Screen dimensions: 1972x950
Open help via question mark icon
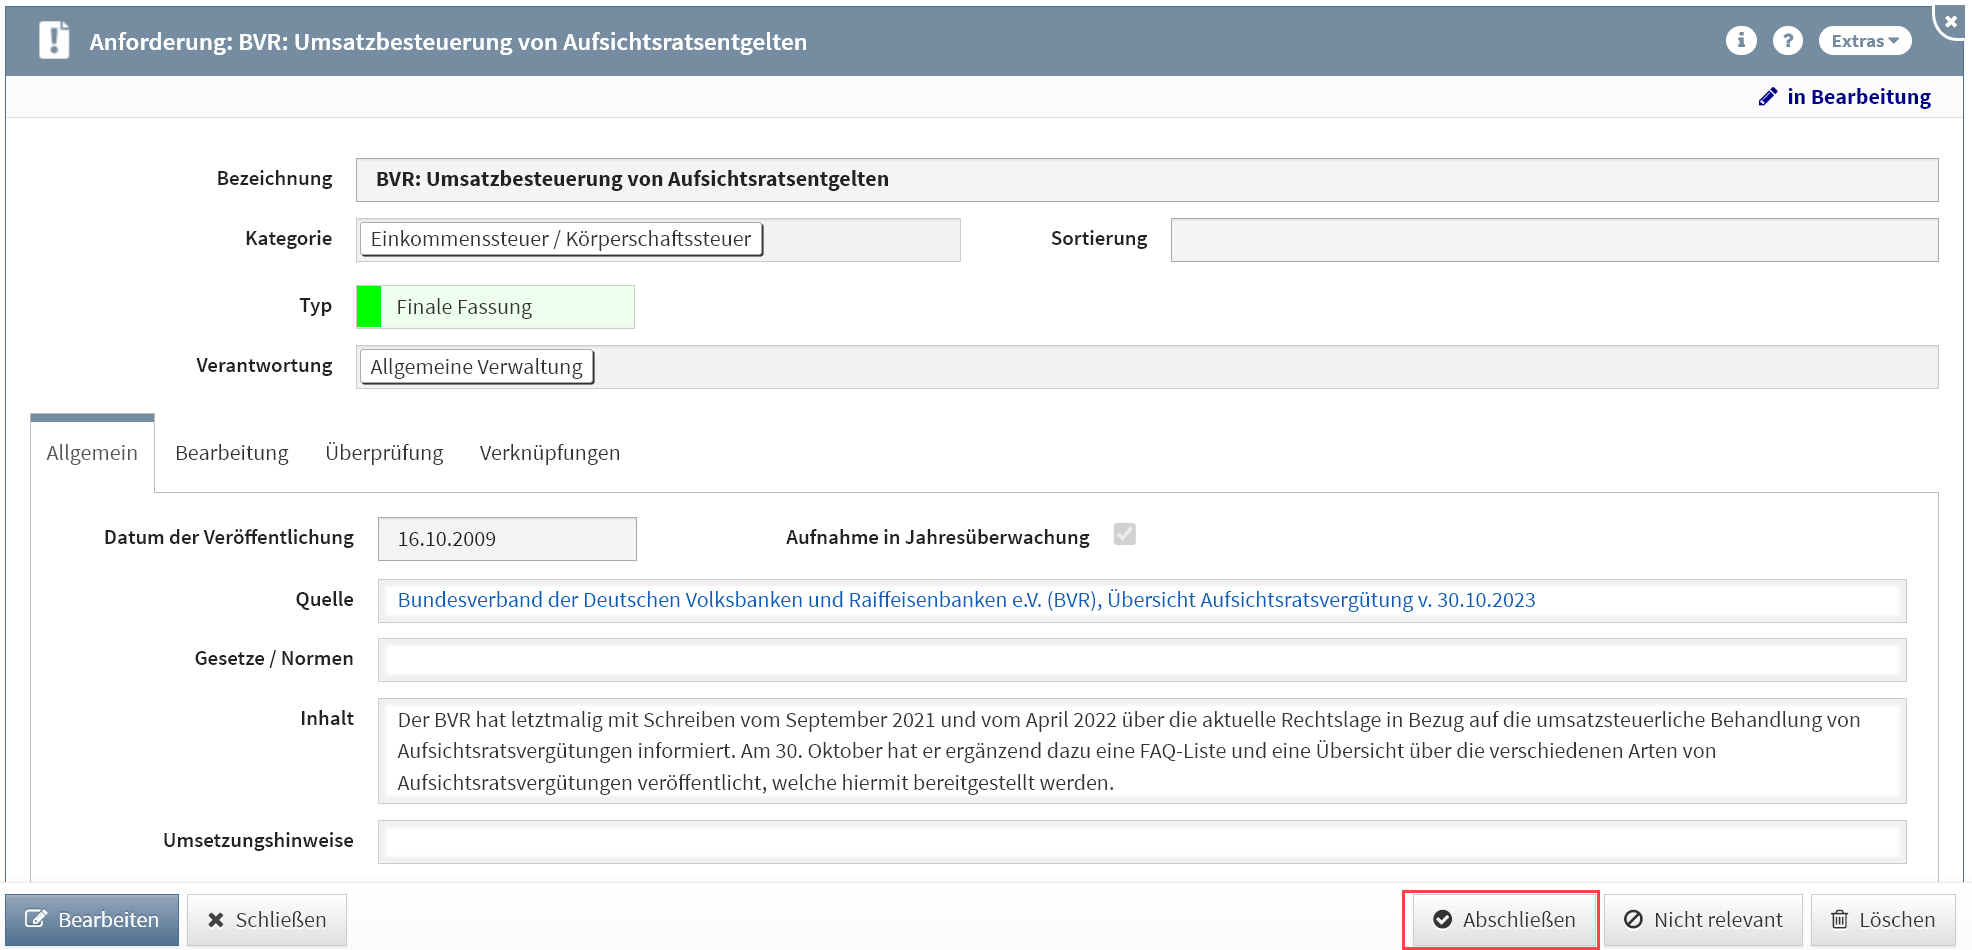[x=1787, y=40]
